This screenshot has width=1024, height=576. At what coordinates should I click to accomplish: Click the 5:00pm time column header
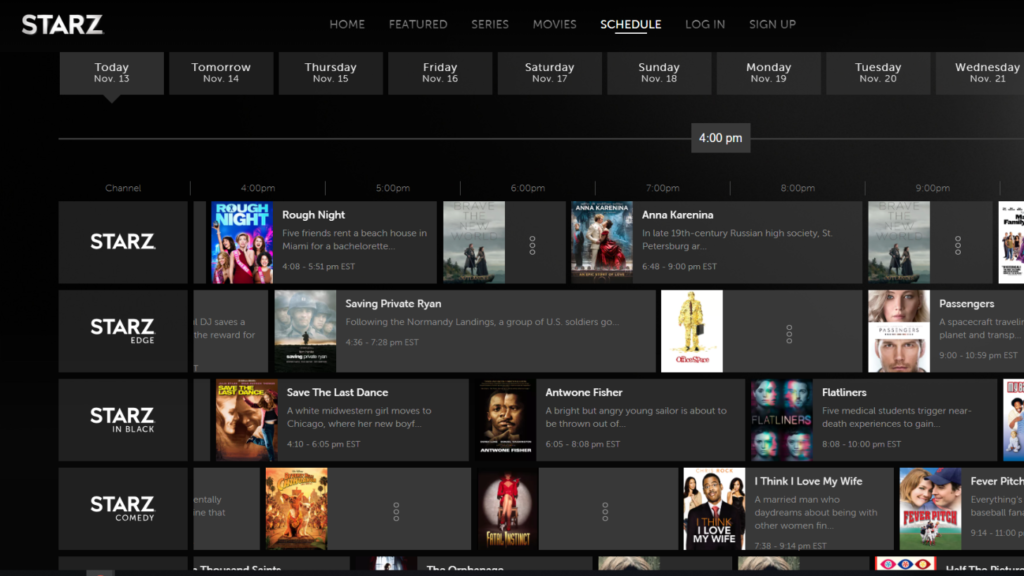coord(392,188)
